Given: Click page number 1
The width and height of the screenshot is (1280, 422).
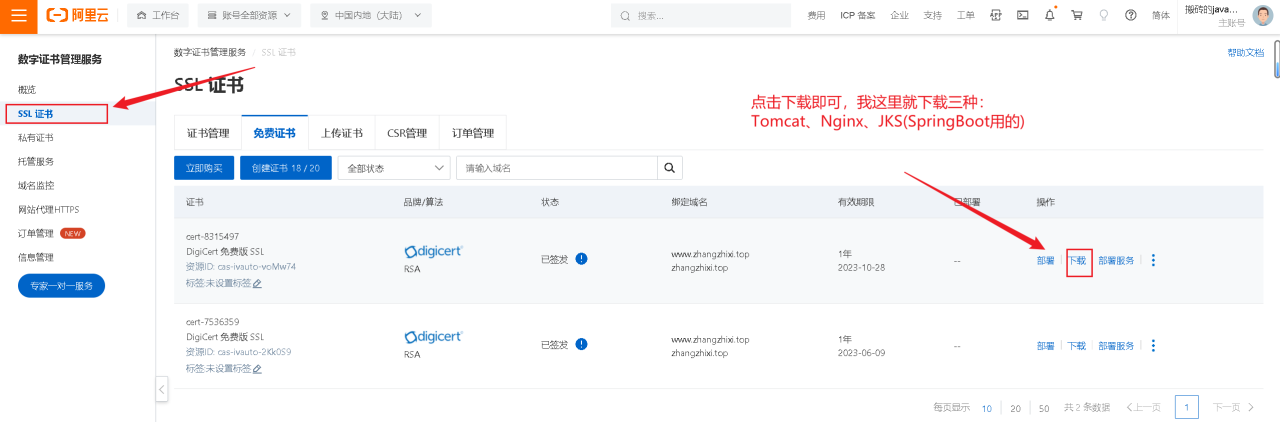Looking at the screenshot, I should (x=1187, y=407).
